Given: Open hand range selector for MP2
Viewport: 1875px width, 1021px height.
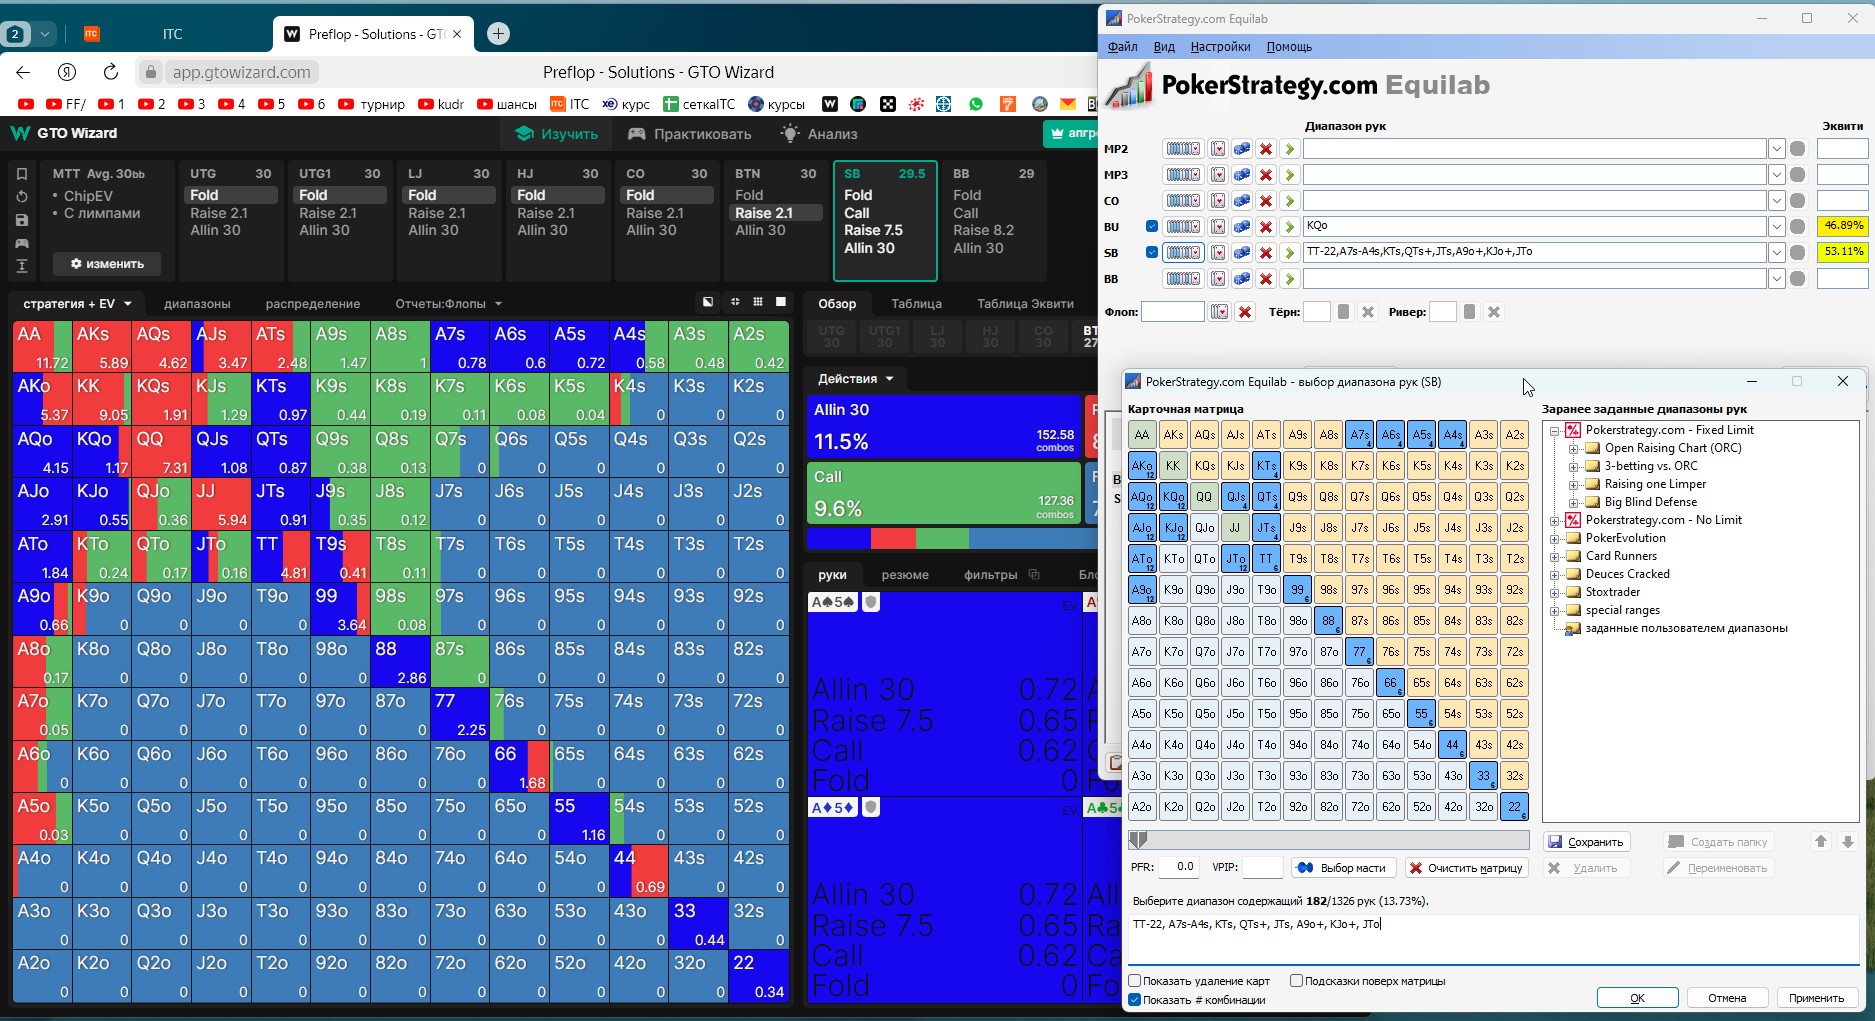Looking at the screenshot, I should pyautogui.click(x=1182, y=149).
